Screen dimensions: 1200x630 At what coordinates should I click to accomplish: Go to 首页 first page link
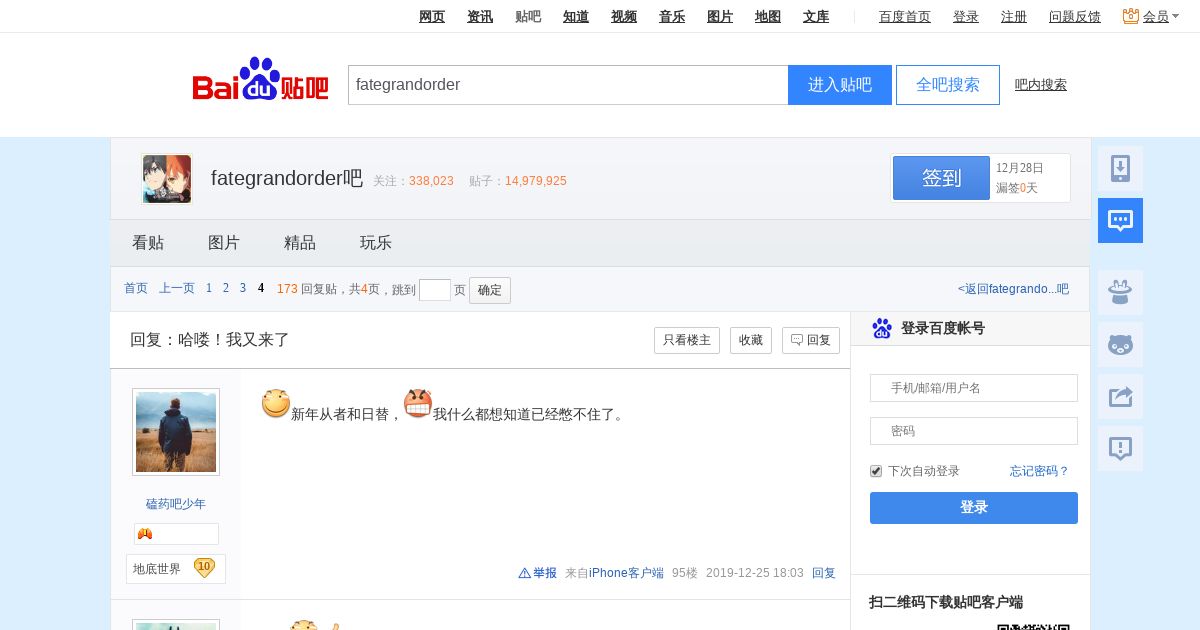tap(136, 288)
